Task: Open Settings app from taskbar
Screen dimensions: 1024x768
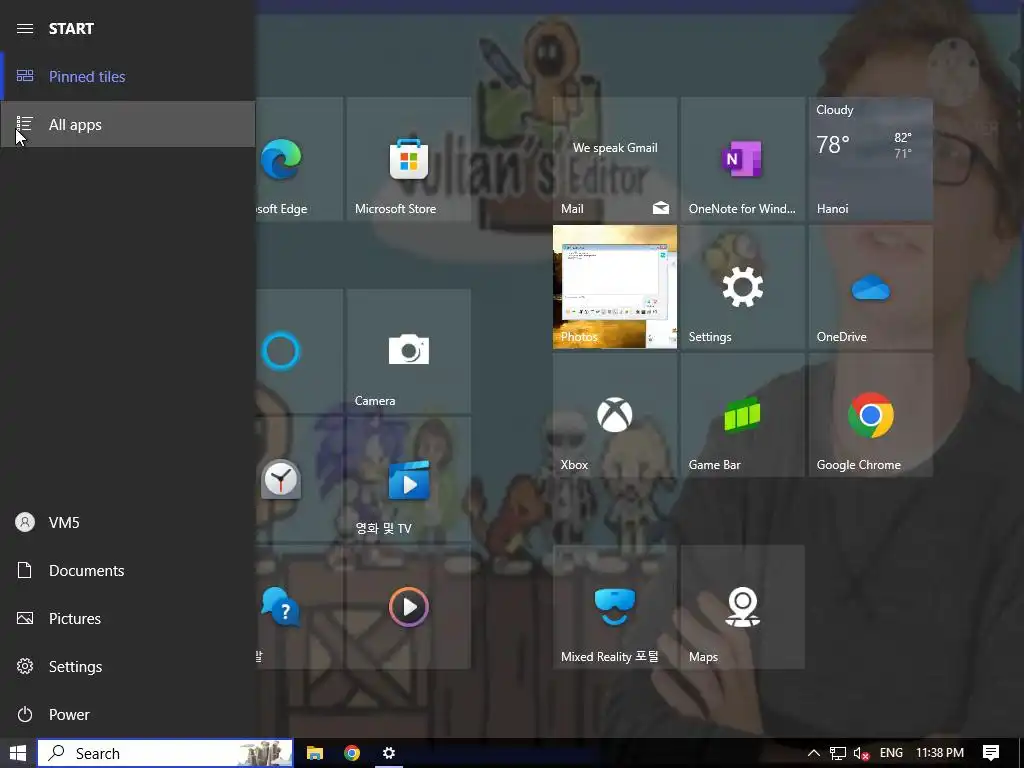Action: coord(389,753)
